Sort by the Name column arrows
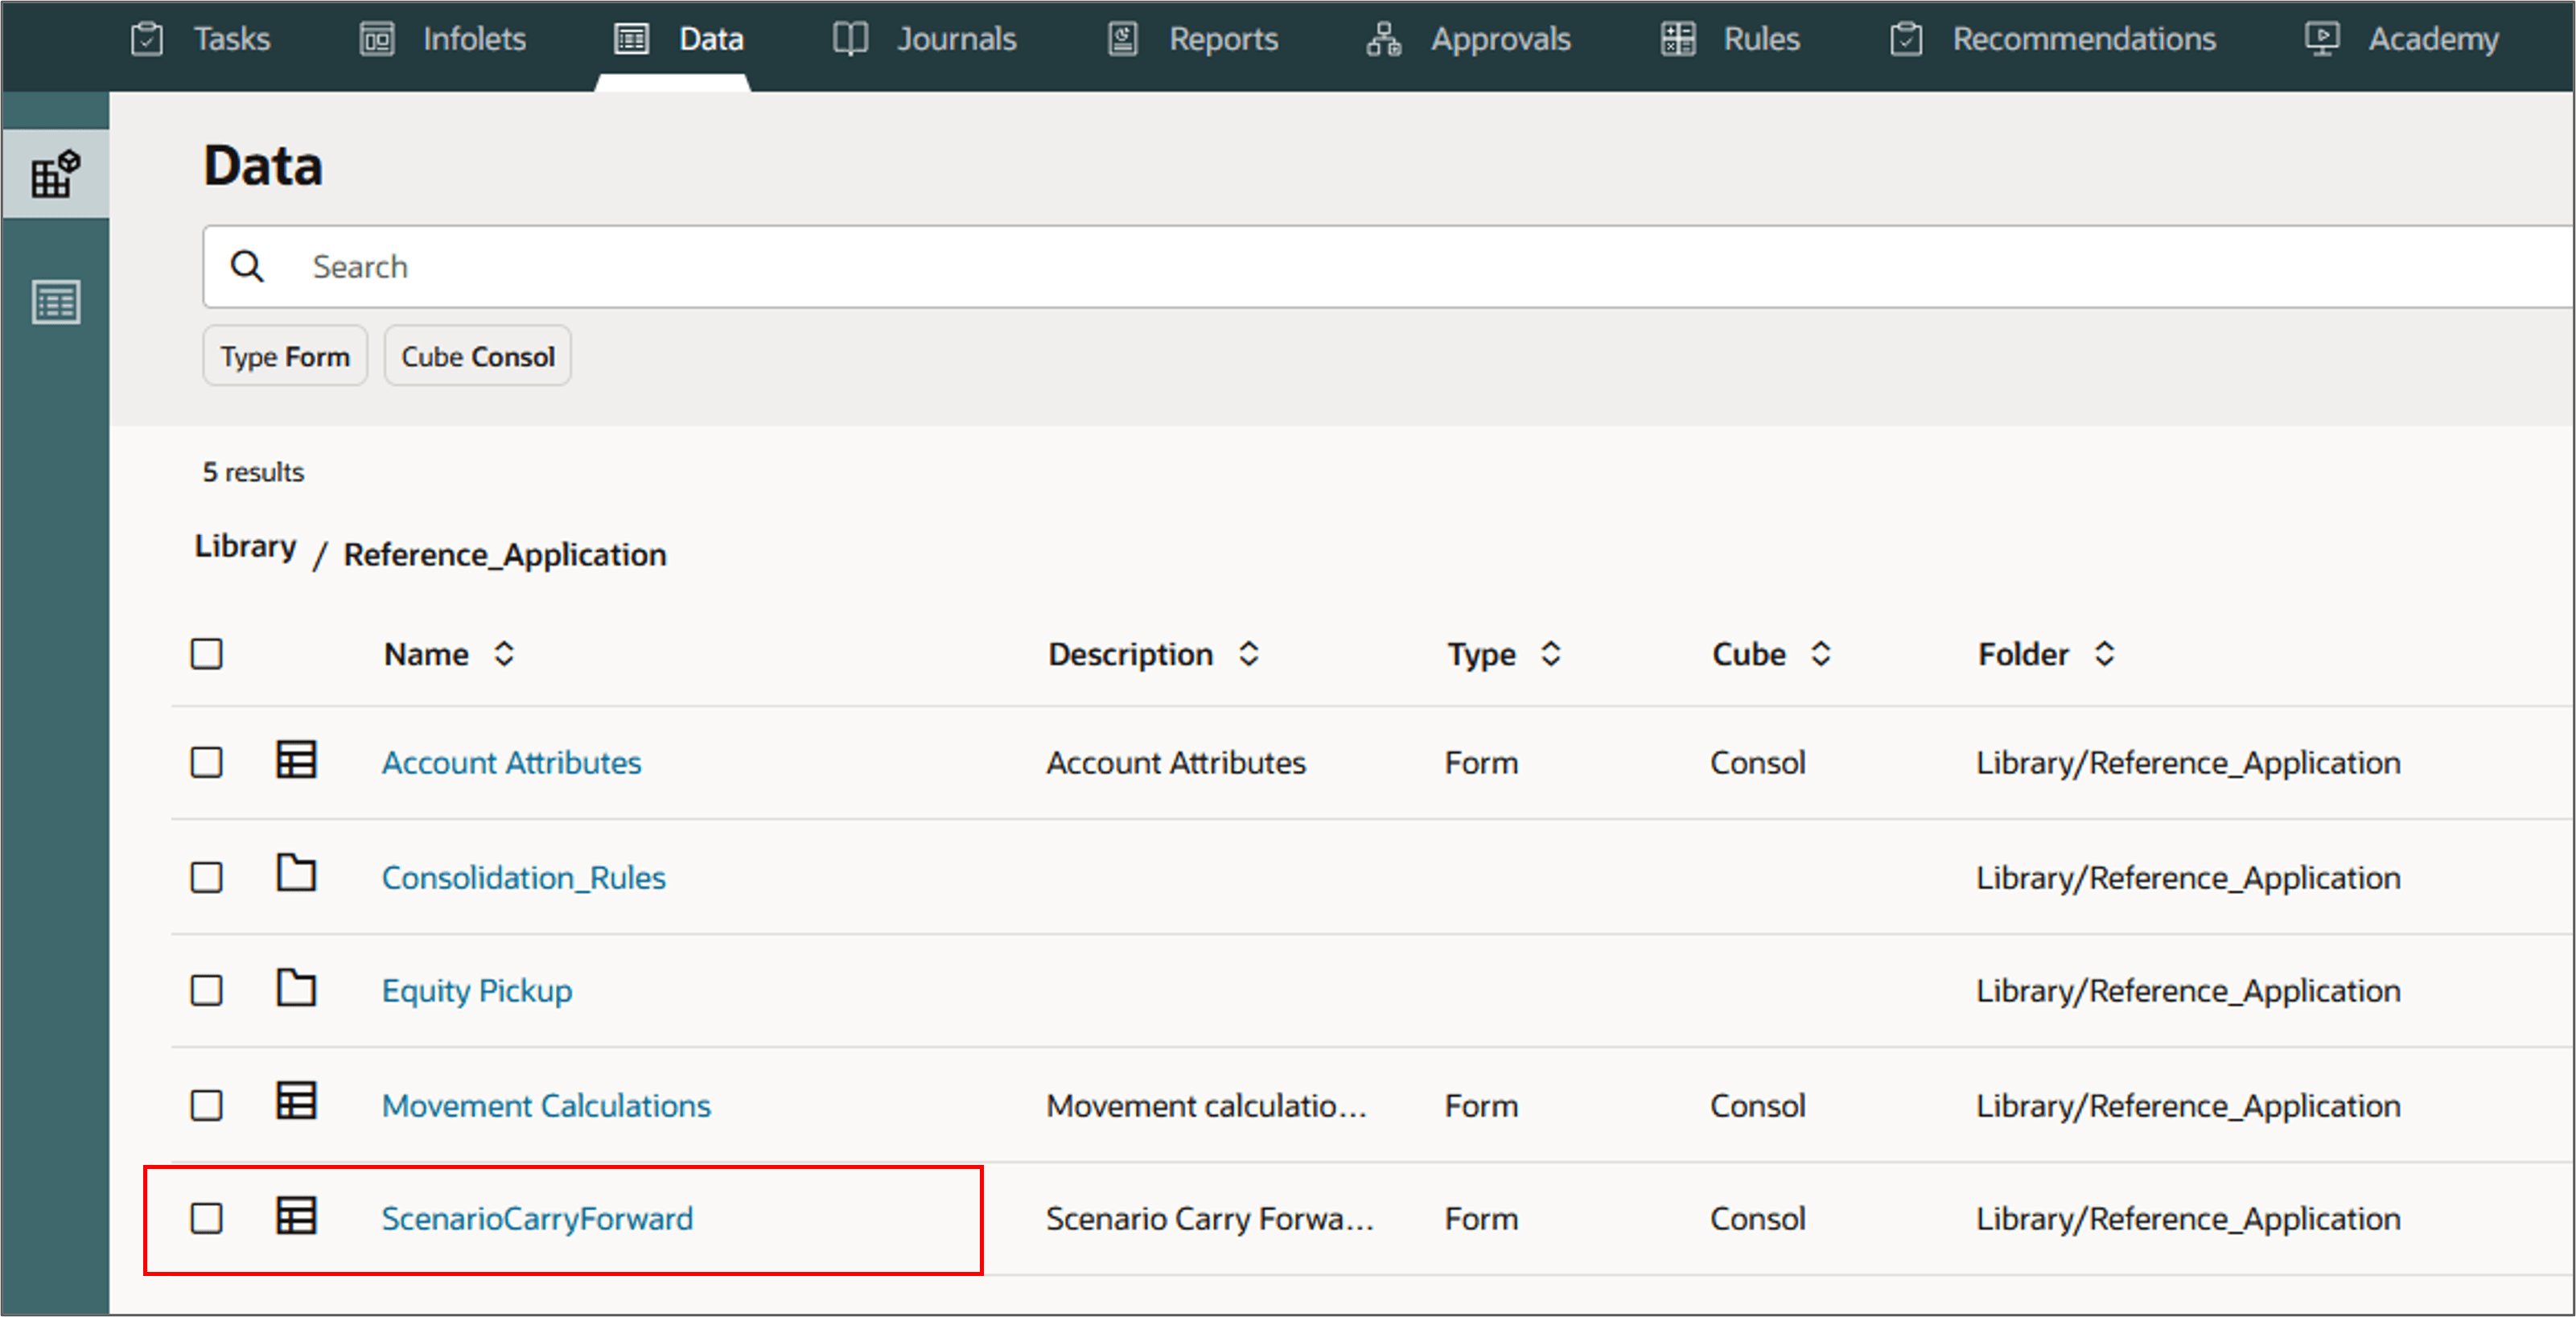2576x1317 pixels. [x=504, y=654]
